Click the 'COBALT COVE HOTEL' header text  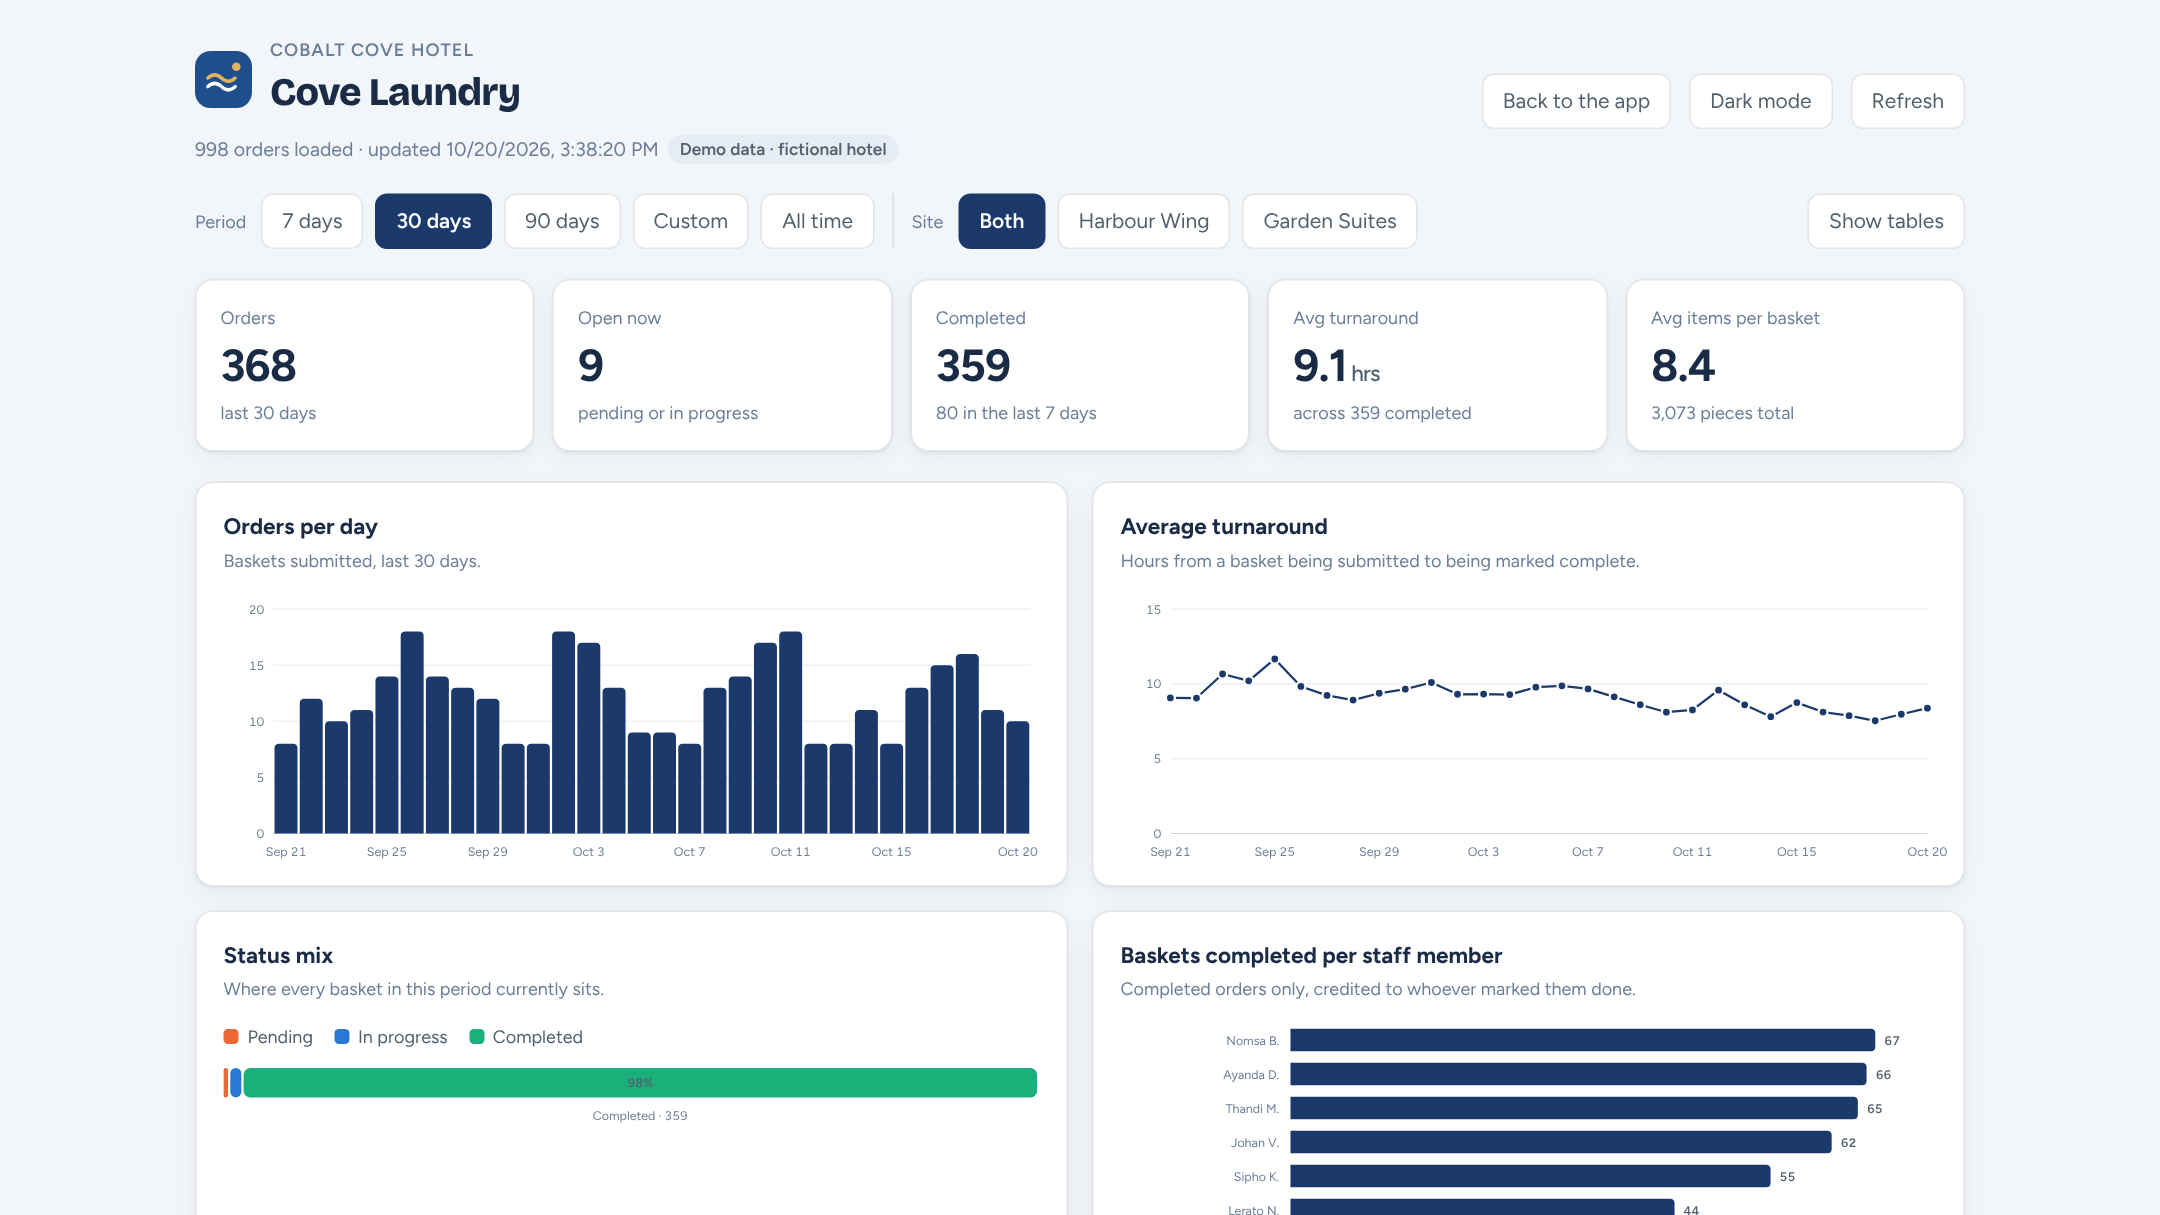(372, 50)
